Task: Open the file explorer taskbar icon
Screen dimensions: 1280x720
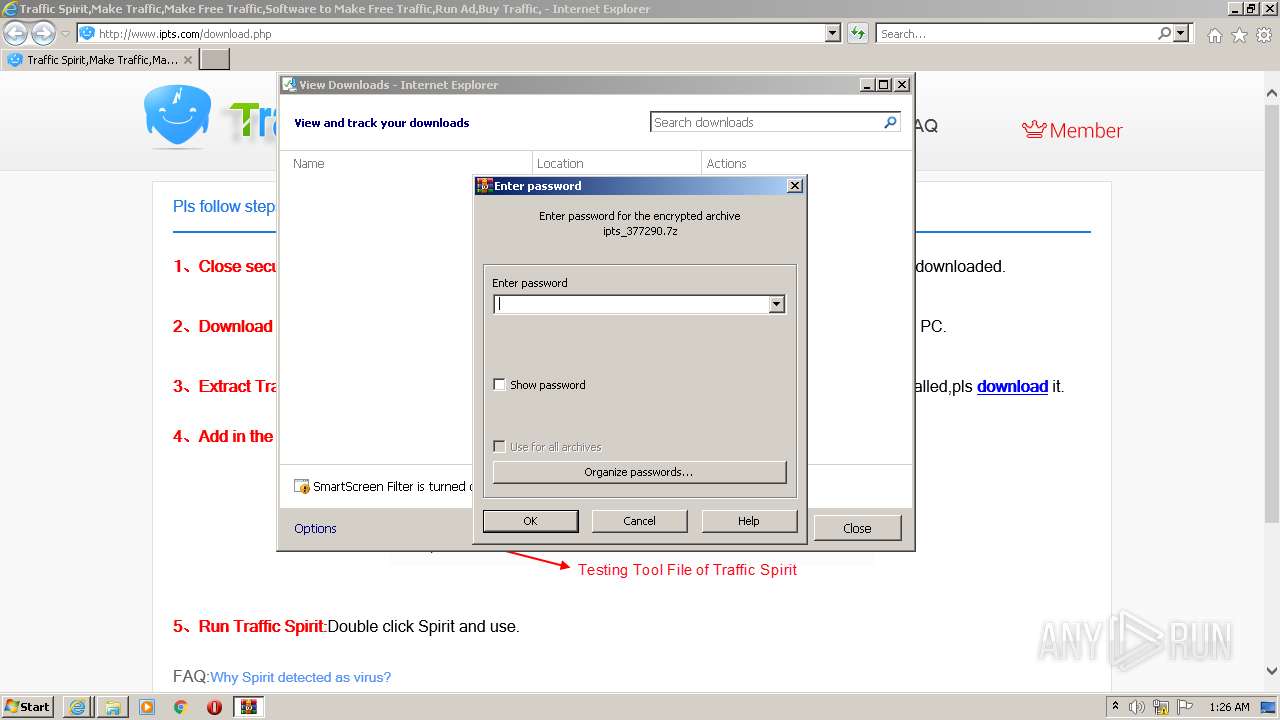Action: [x=113, y=707]
